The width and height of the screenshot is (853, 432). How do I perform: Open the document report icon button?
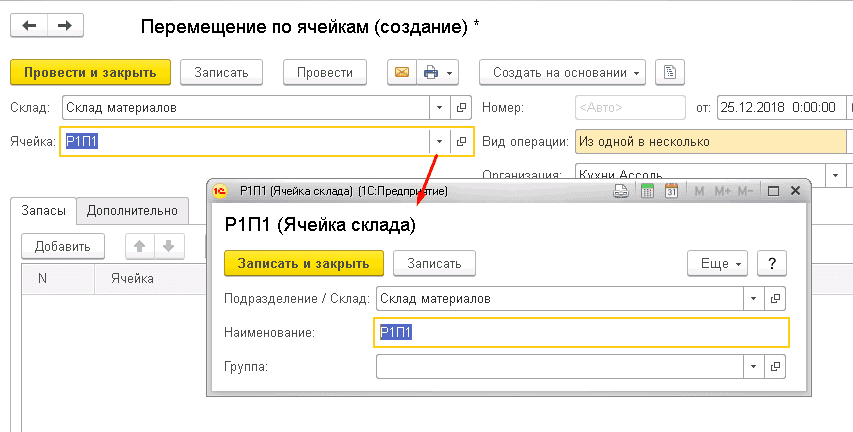[x=670, y=72]
